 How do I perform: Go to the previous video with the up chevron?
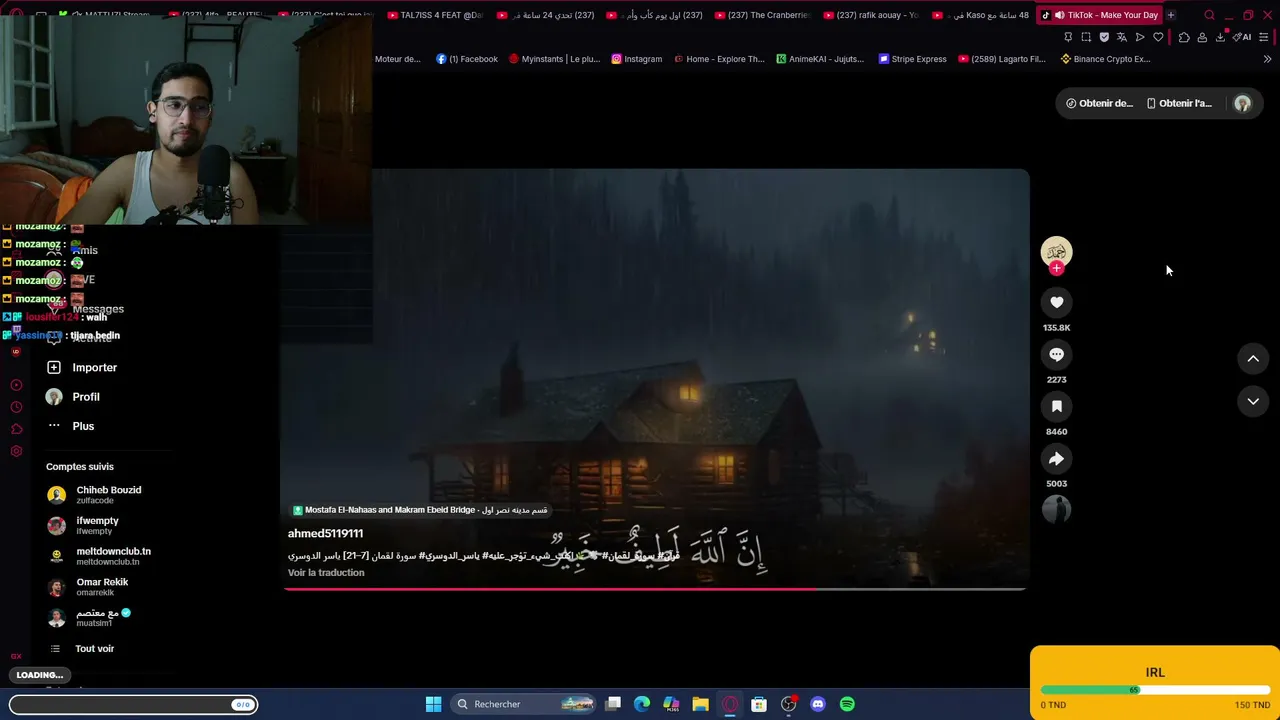[1253, 359]
